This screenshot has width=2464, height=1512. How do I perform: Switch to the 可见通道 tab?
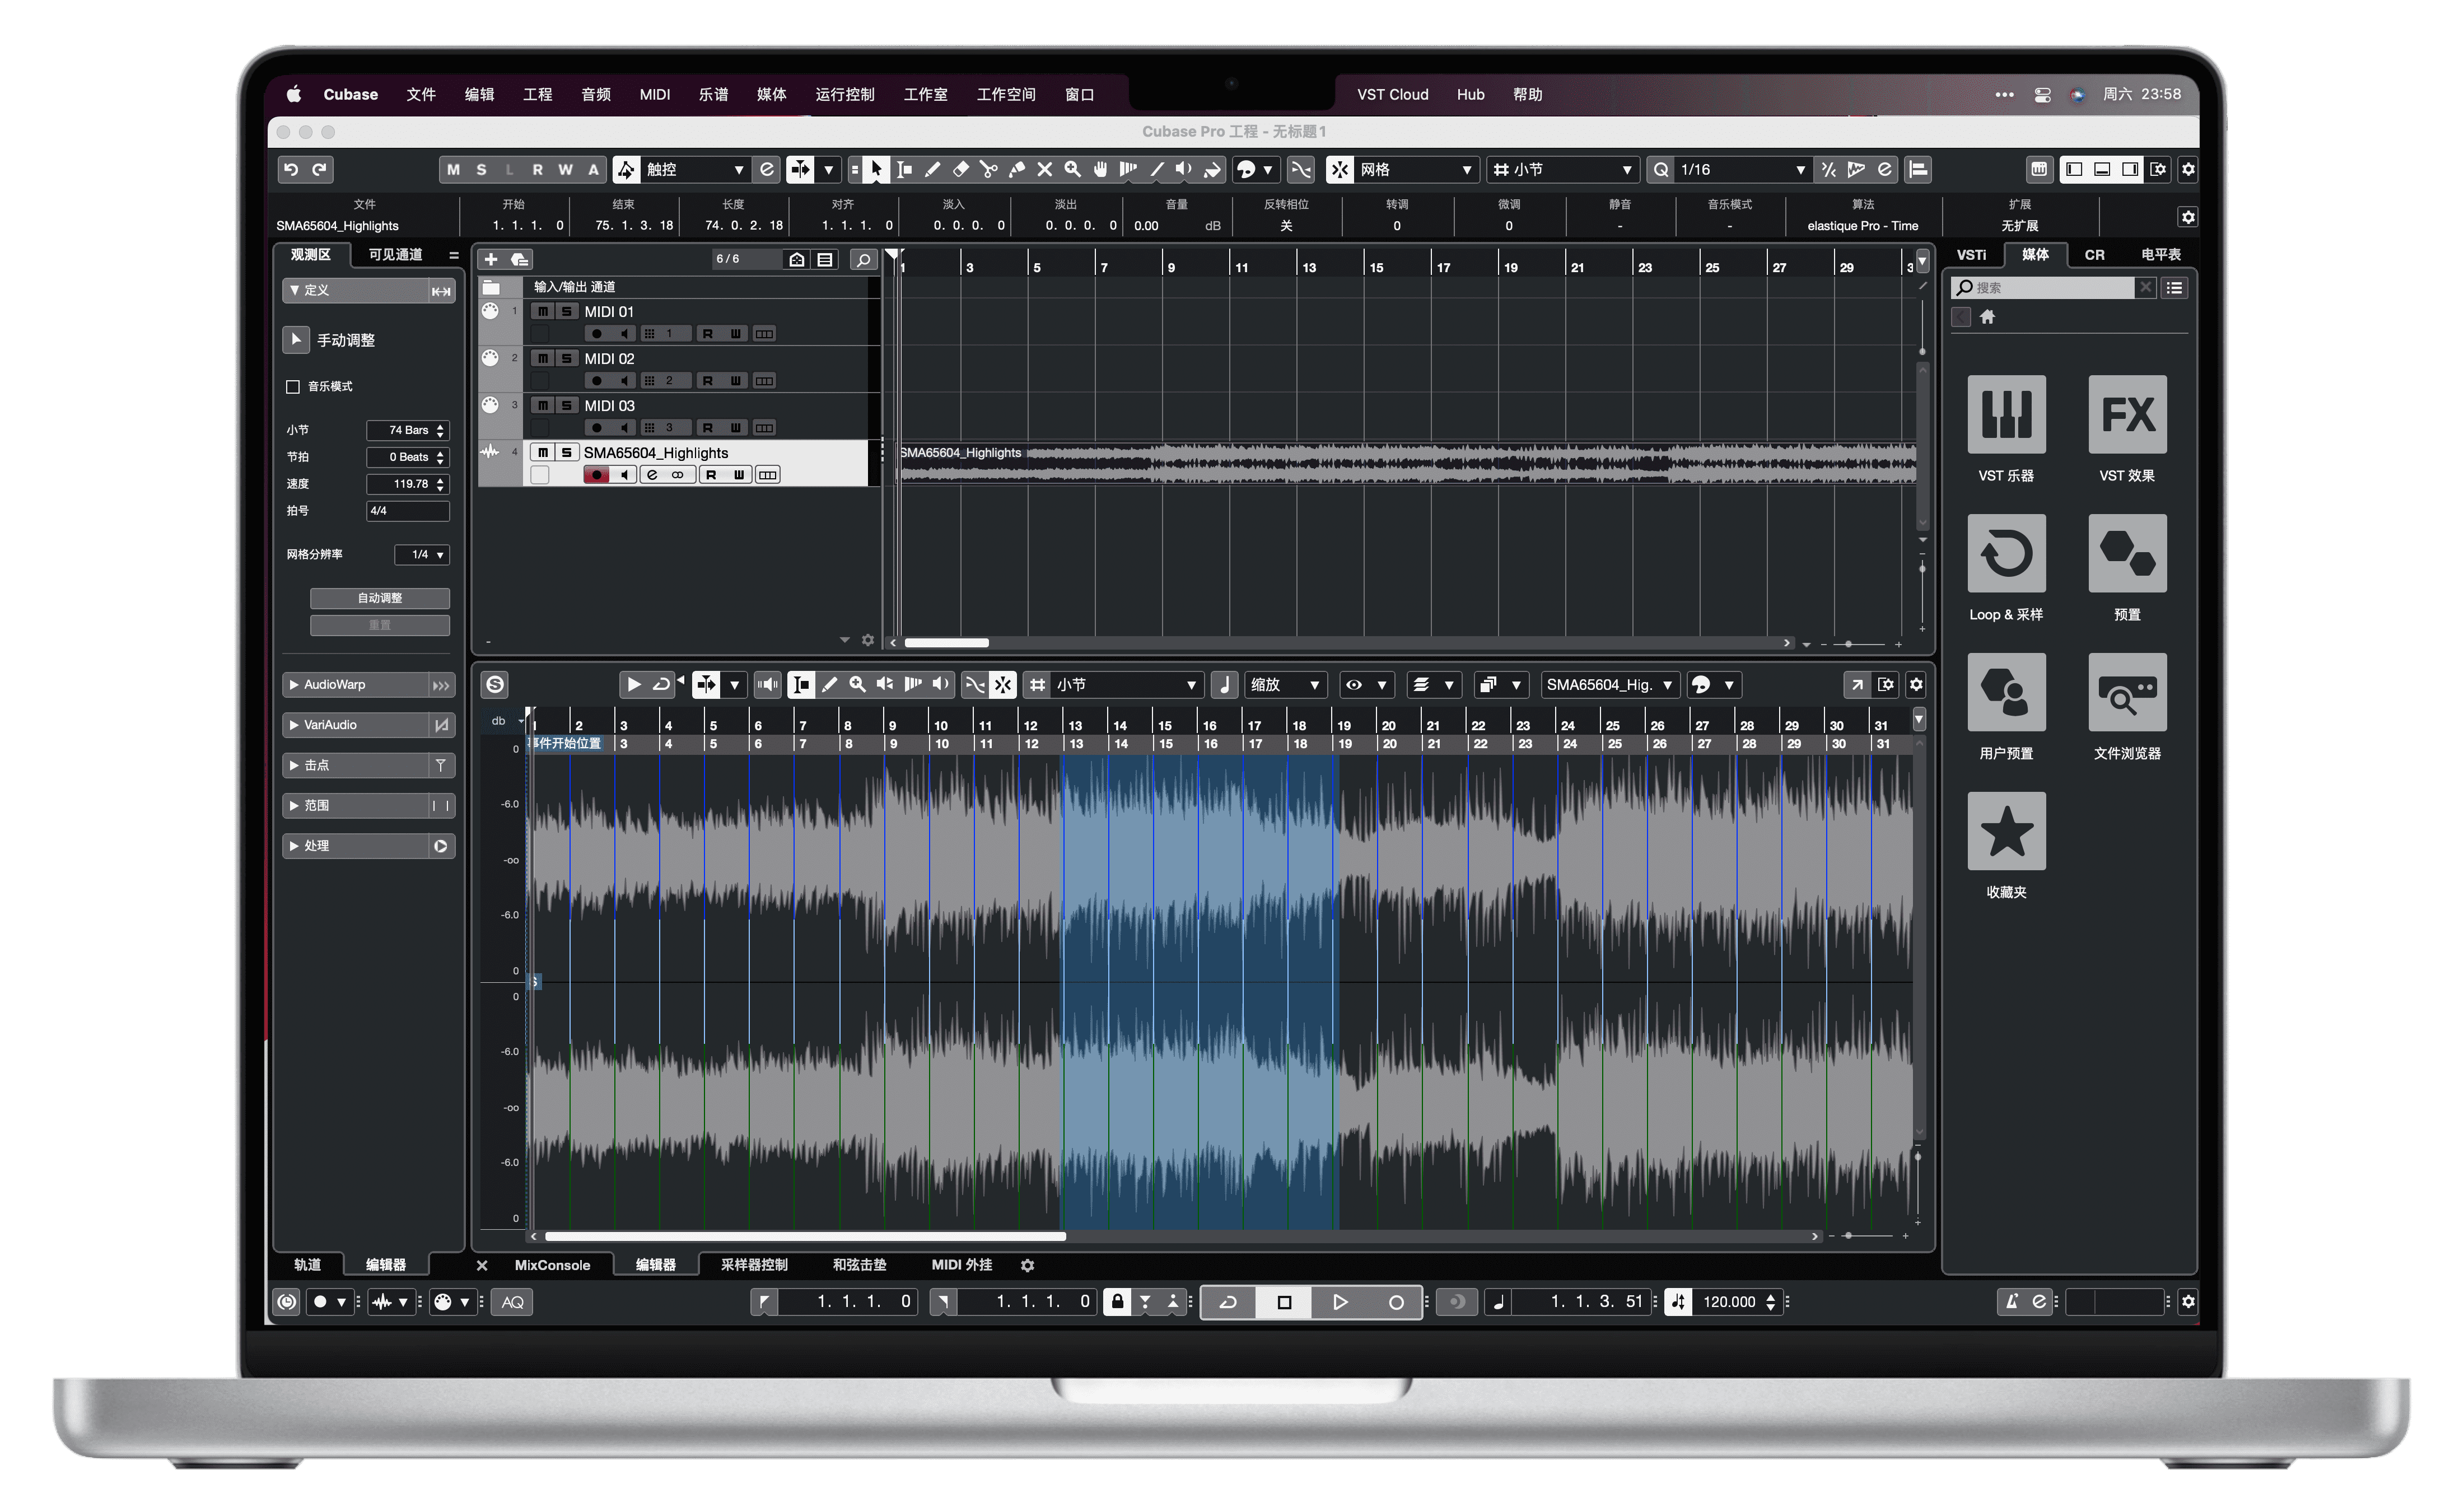(x=396, y=255)
